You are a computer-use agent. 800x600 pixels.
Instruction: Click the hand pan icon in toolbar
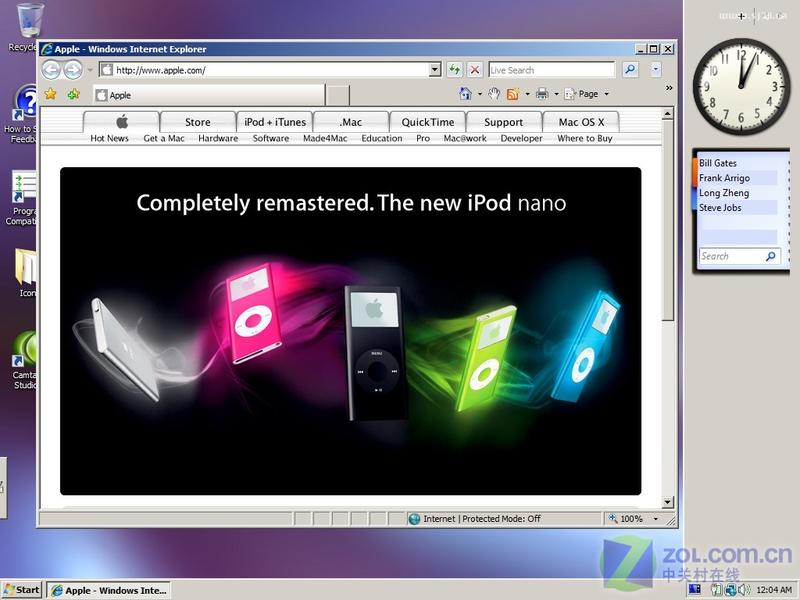493,94
